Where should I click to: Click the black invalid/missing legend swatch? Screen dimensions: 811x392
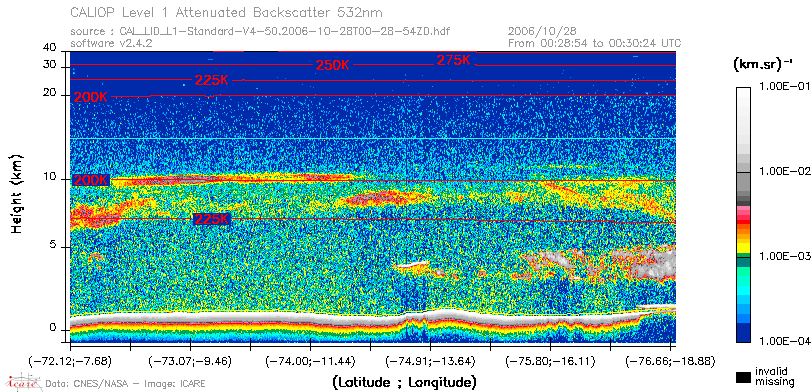pyautogui.click(x=743, y=378)
